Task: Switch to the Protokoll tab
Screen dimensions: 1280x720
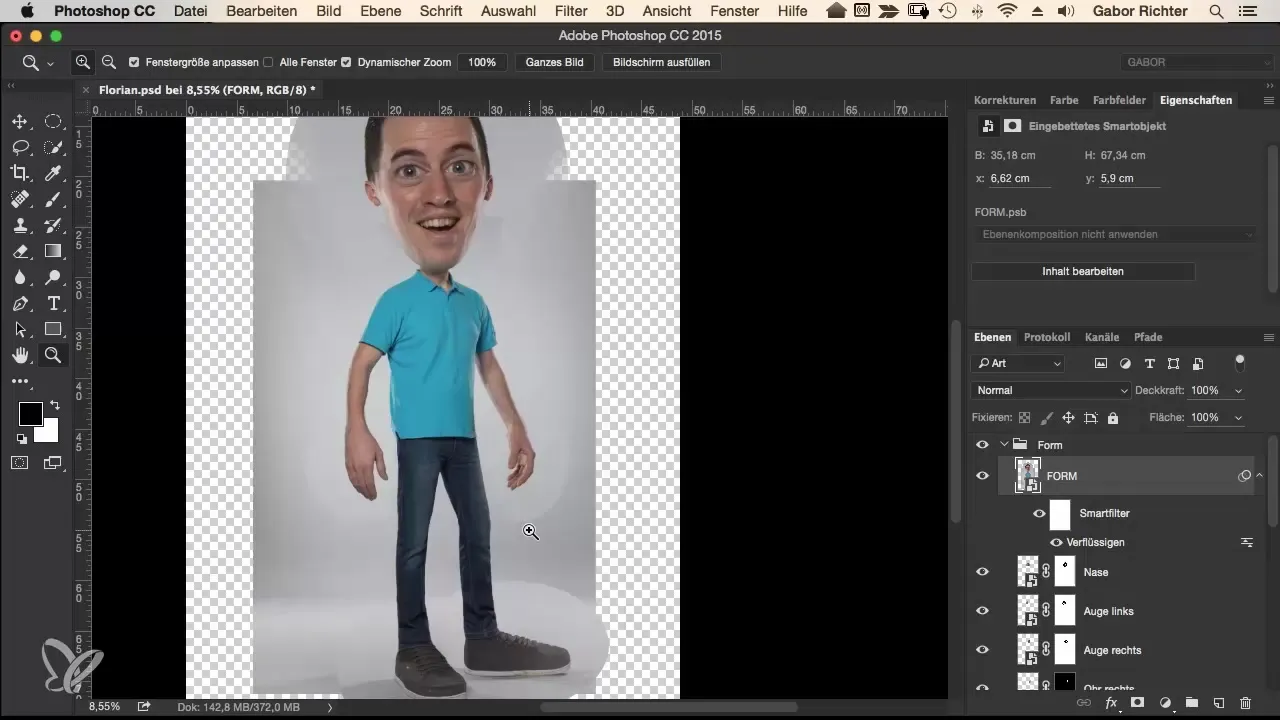Action: coord(1047,337)
